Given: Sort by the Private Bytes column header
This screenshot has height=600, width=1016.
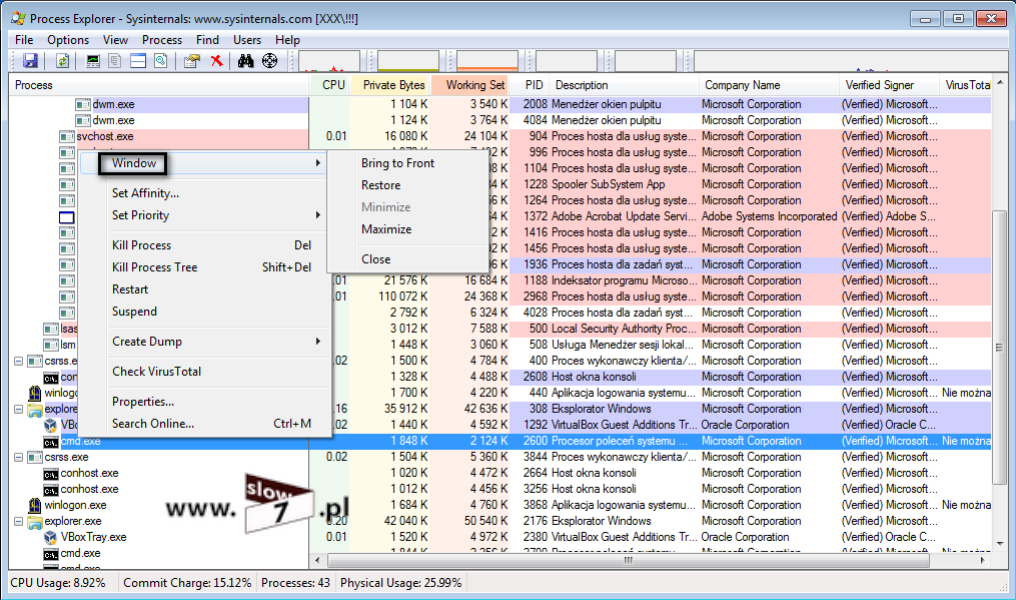Looking at the screenshot, I should point(390,85).
